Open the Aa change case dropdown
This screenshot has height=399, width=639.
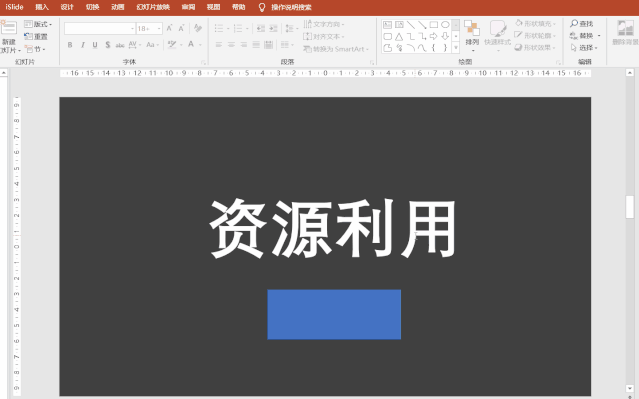coord(152,44)
